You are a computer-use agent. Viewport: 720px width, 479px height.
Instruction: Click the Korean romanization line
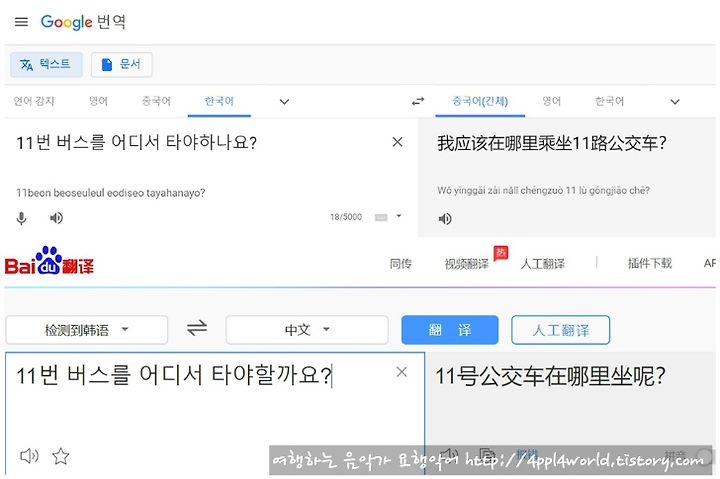(110, 193)
